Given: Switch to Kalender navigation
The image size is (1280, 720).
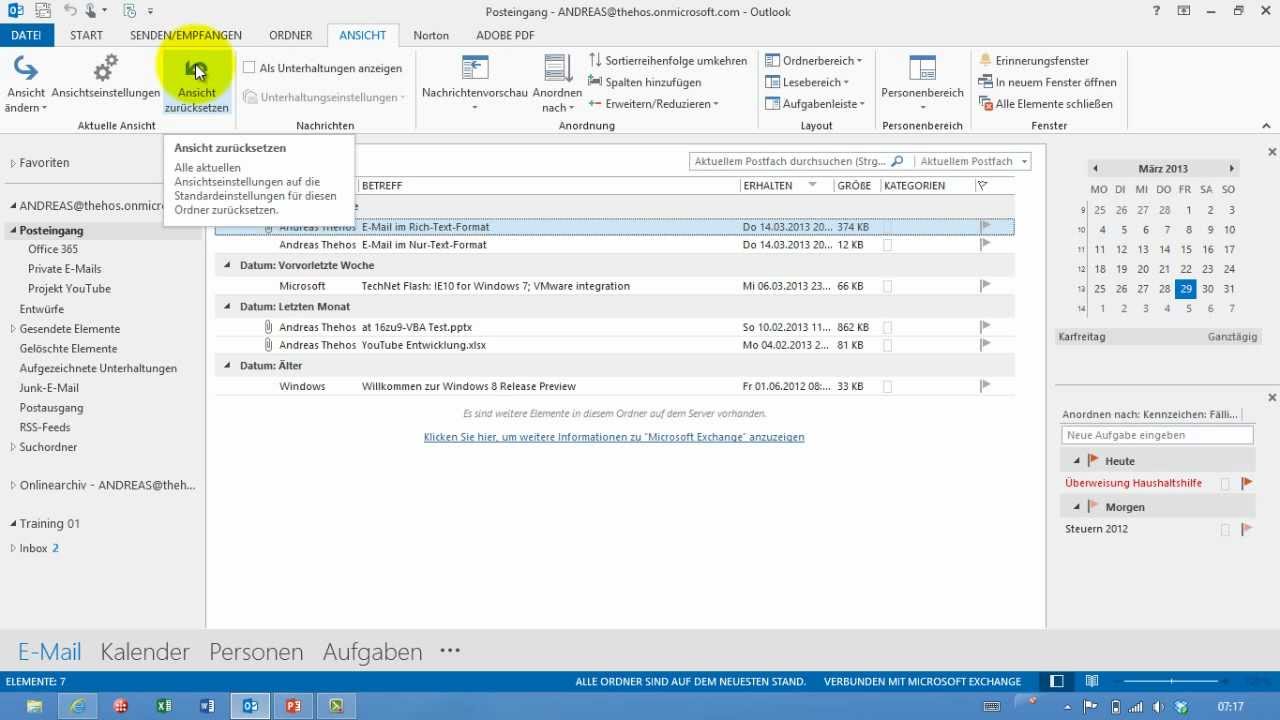Looking at the screenshot, I should coord(145,652).
